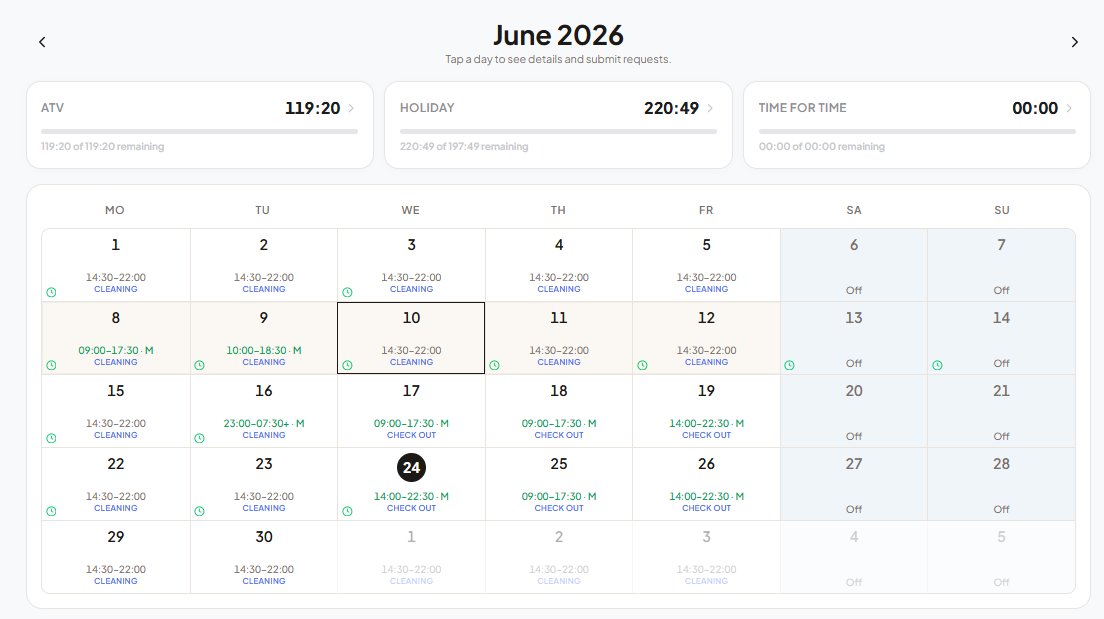Select June 30 cleaning shift
This screenshot has width=1104, height=619.
263,557
